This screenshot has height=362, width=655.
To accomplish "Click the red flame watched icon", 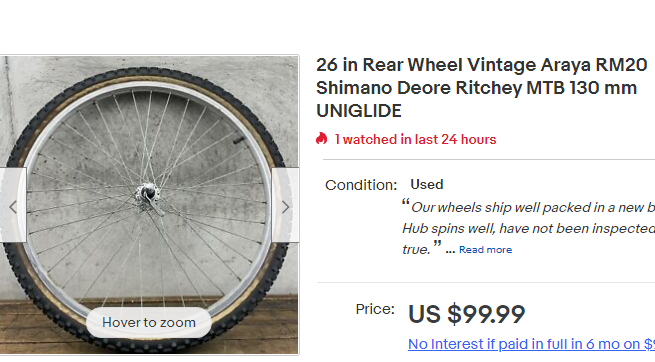I will (x=321, y=139).
